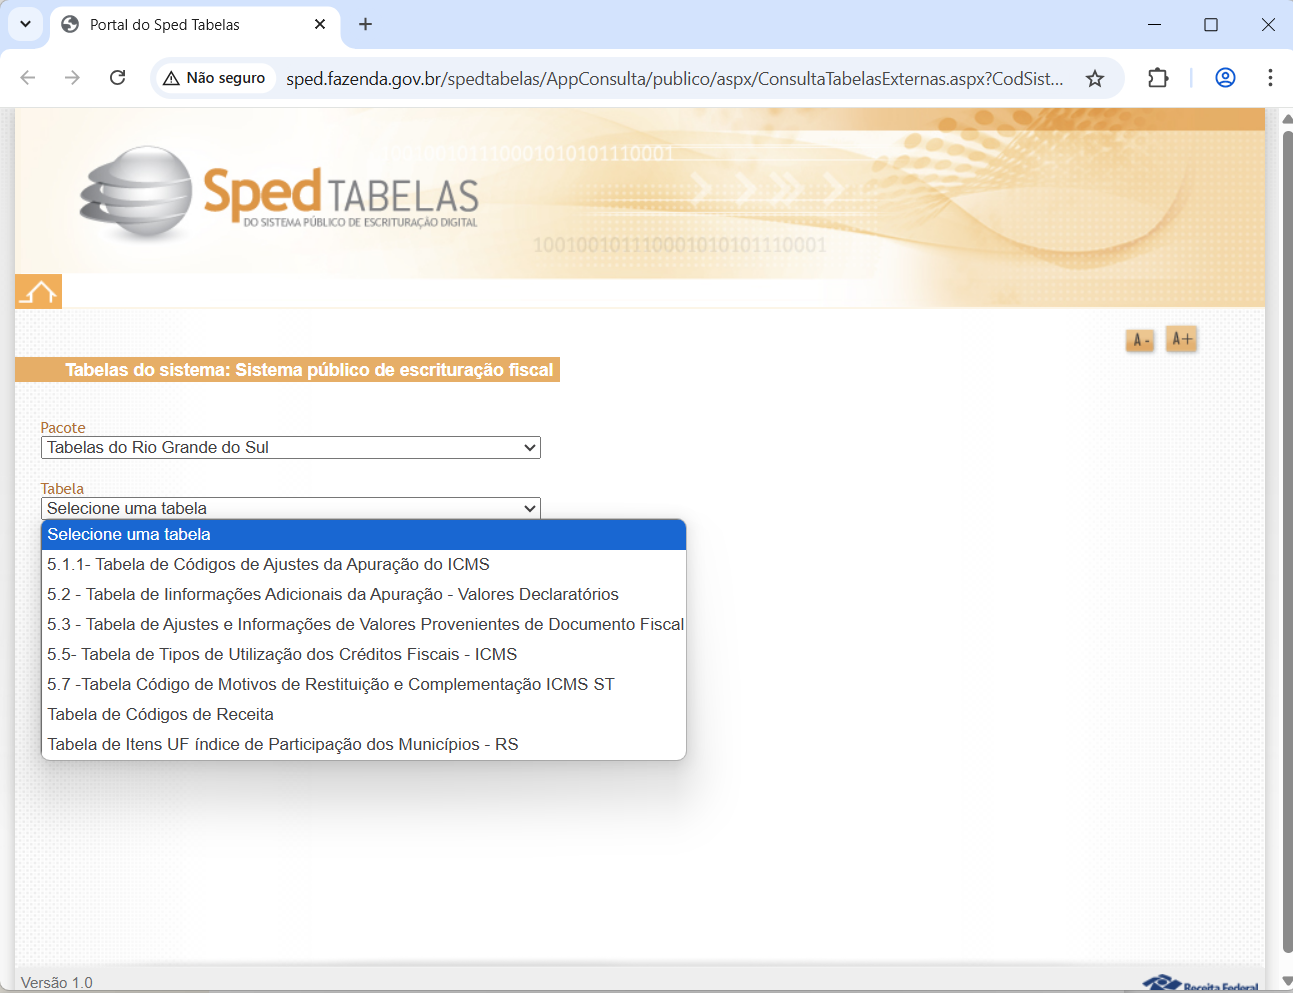Close the Portal do Sped Tabelas tab
Viewport: 1293px width, 993px height.
pos(320,24)
